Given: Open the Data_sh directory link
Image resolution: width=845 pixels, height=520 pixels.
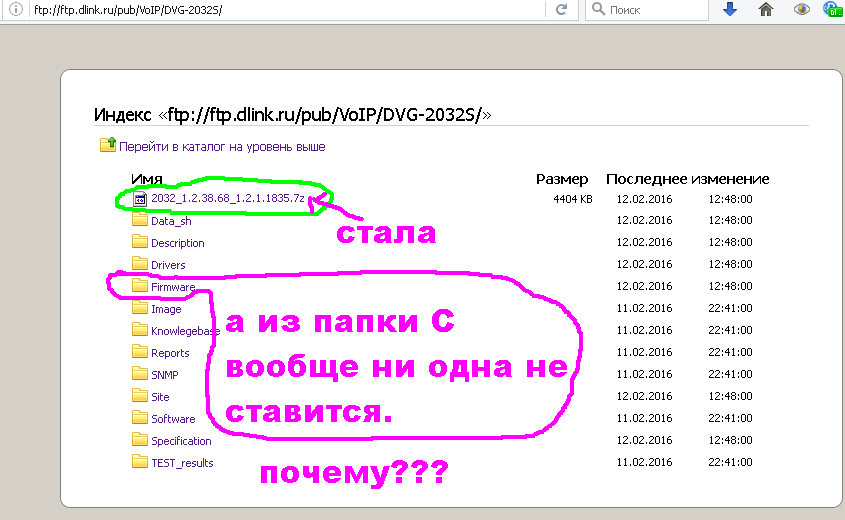Looking at the screenshot, I should pyautogui.click(x=171, y=221).
